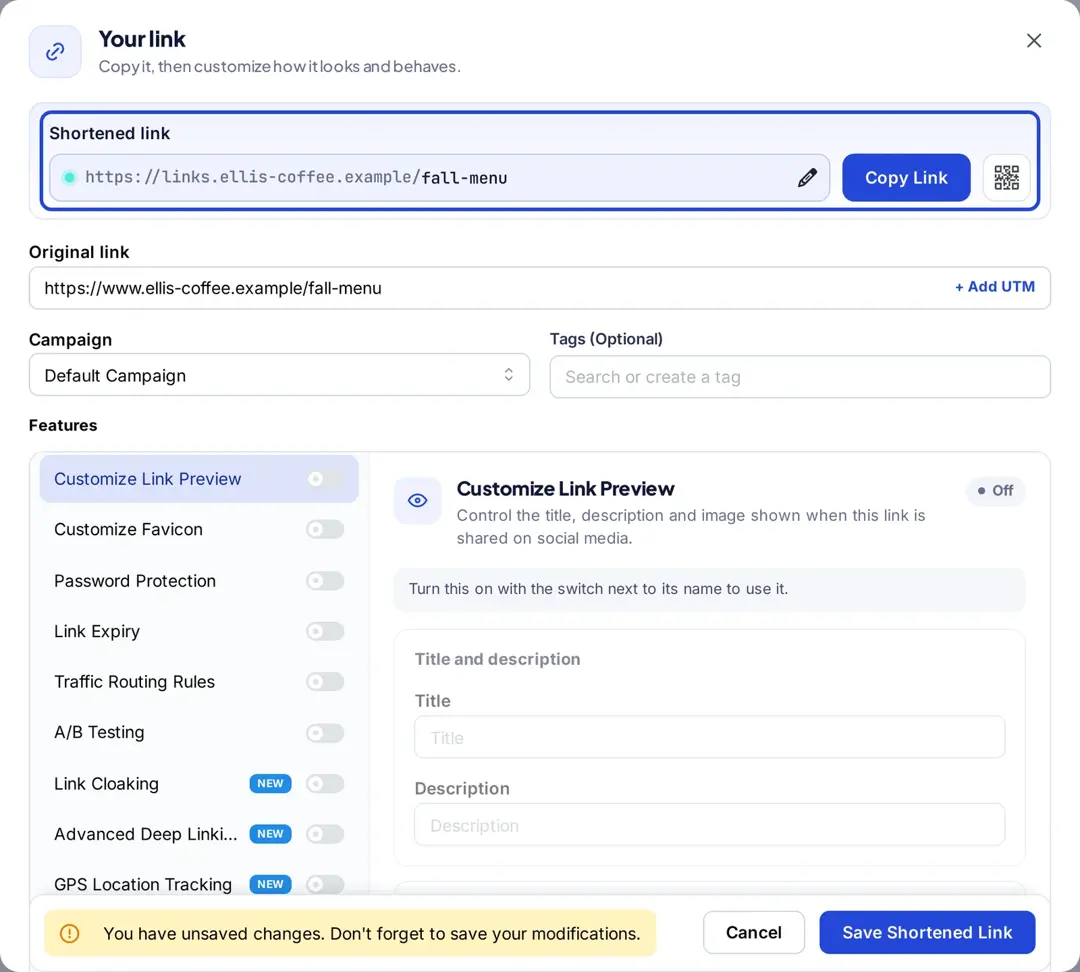Viewport: 1080px width, 972px height.
Task: Click the green status dot in shortened link
Action: point(69,178)
